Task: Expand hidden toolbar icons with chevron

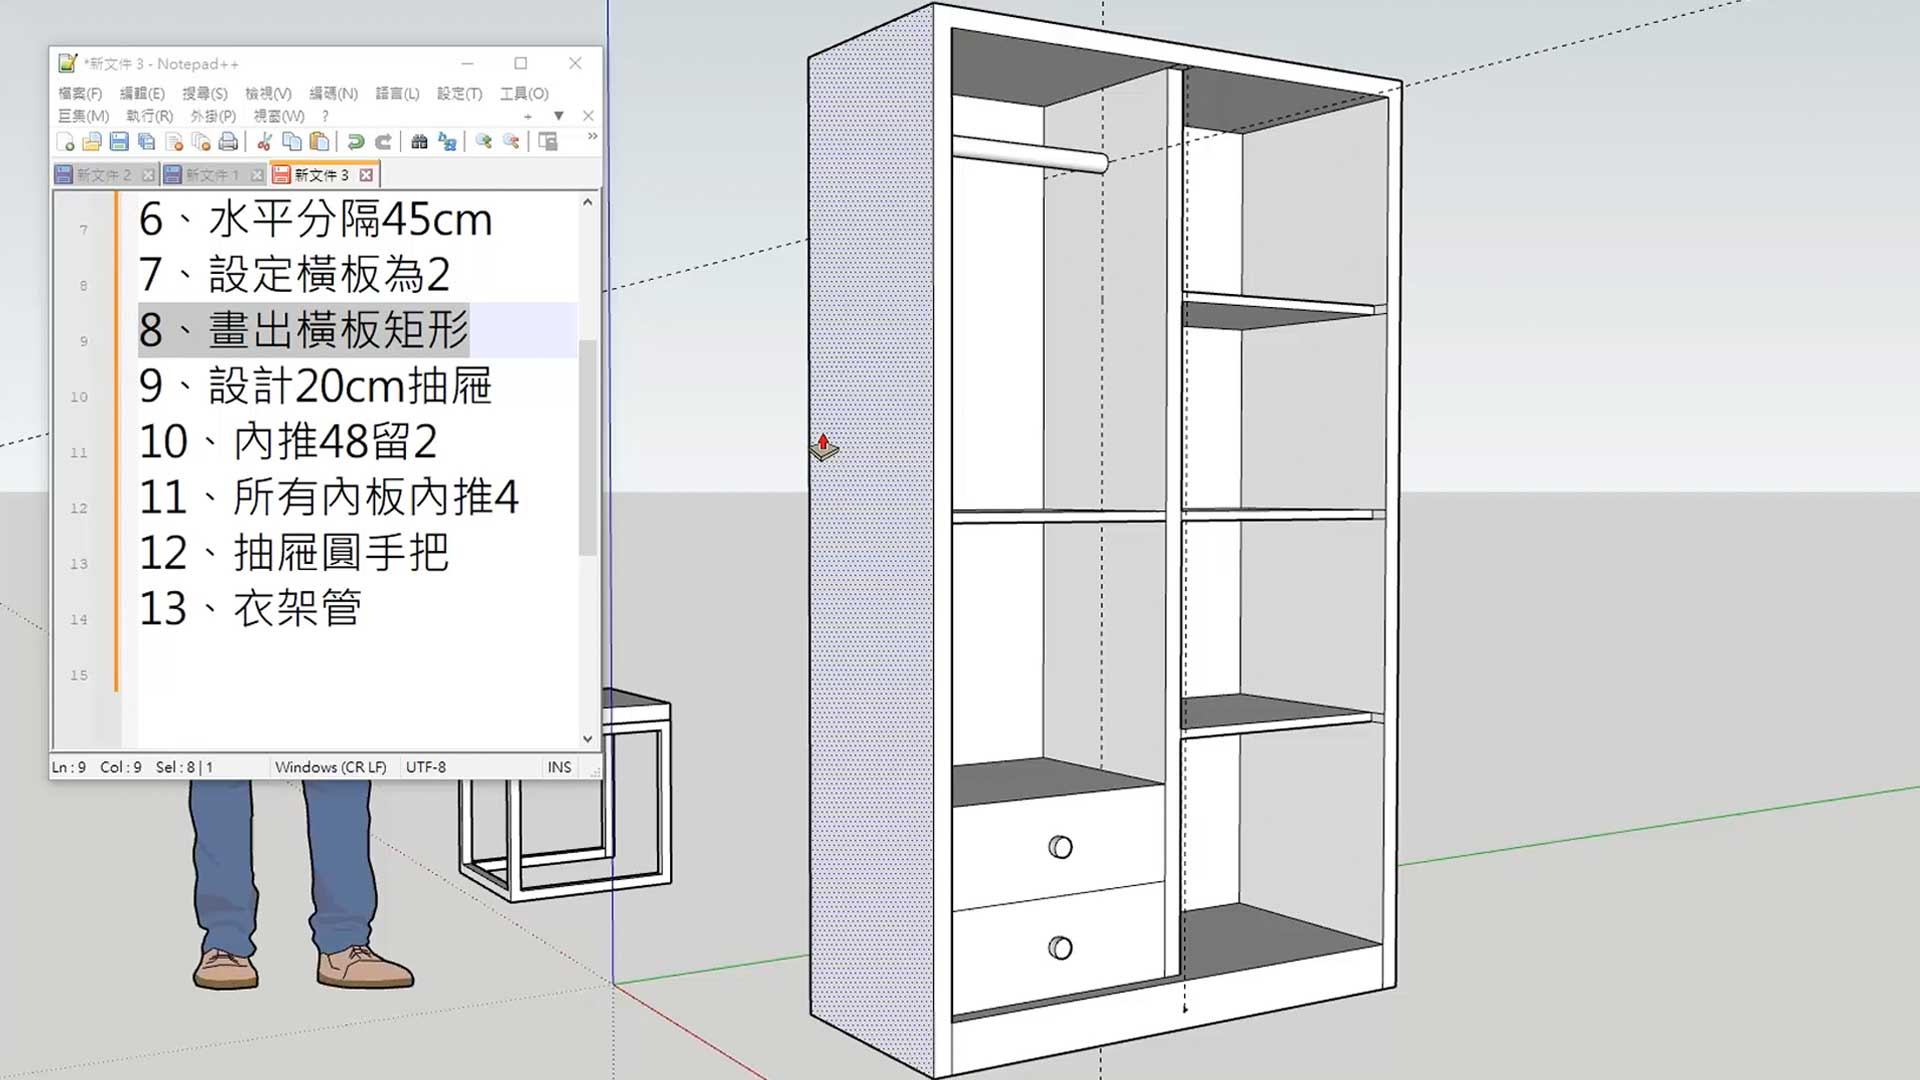Action: 592,136
